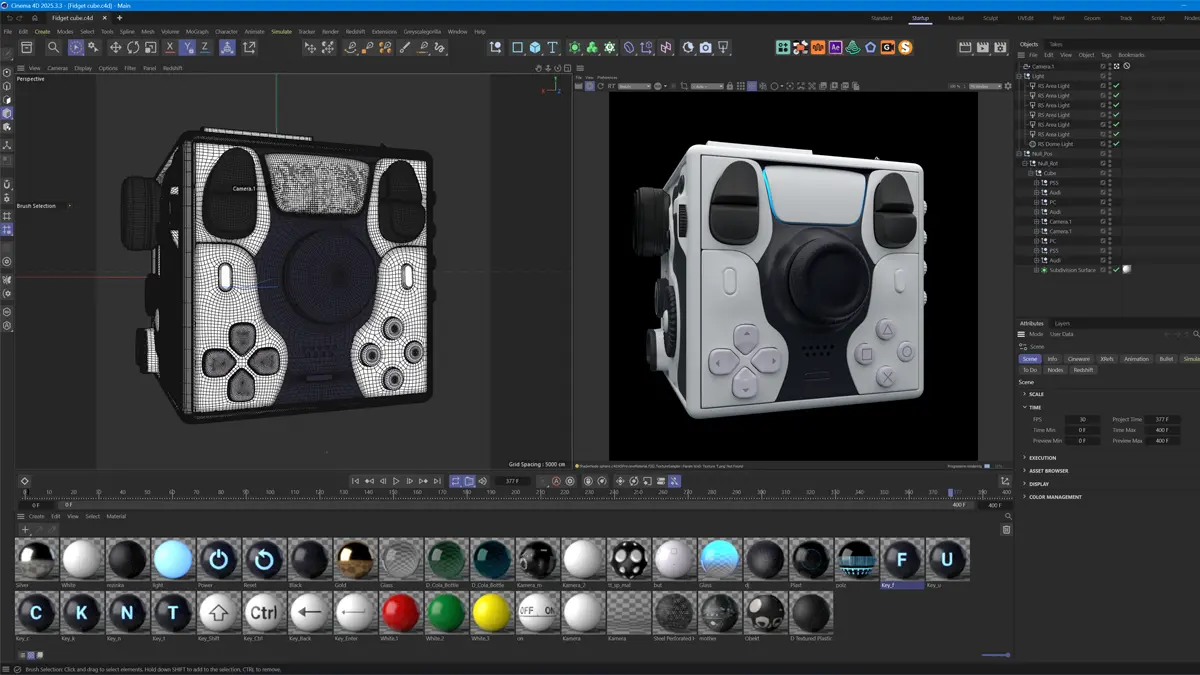The image size is (1200, 675).
Task: Toggle Subdivision Surface enable checkmark
Action: (1116, 270)
